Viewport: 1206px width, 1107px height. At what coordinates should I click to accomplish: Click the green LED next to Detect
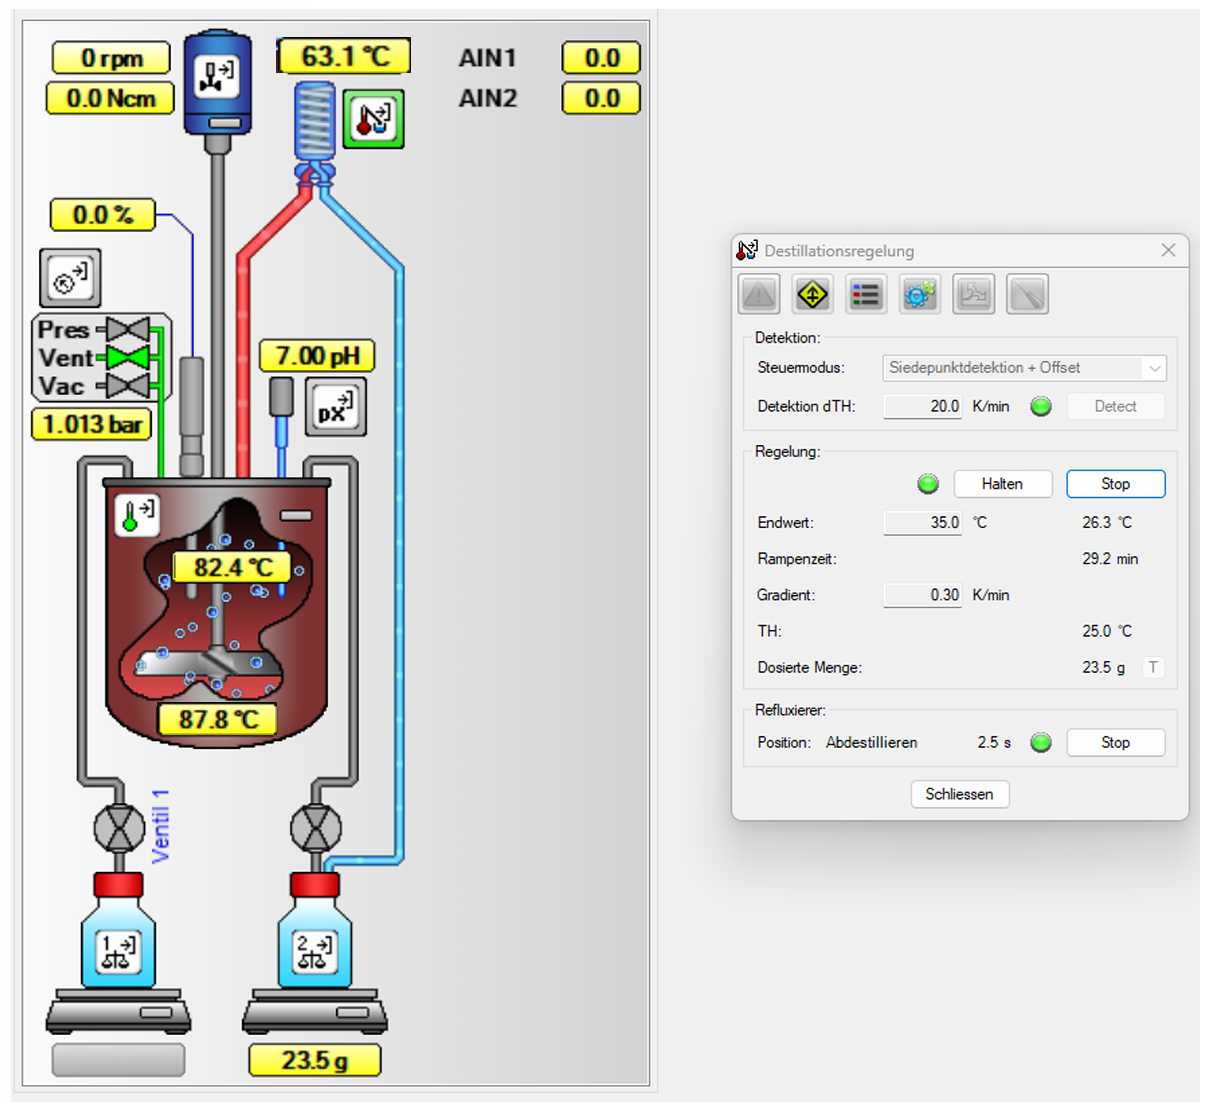[x=1041, y=406]
